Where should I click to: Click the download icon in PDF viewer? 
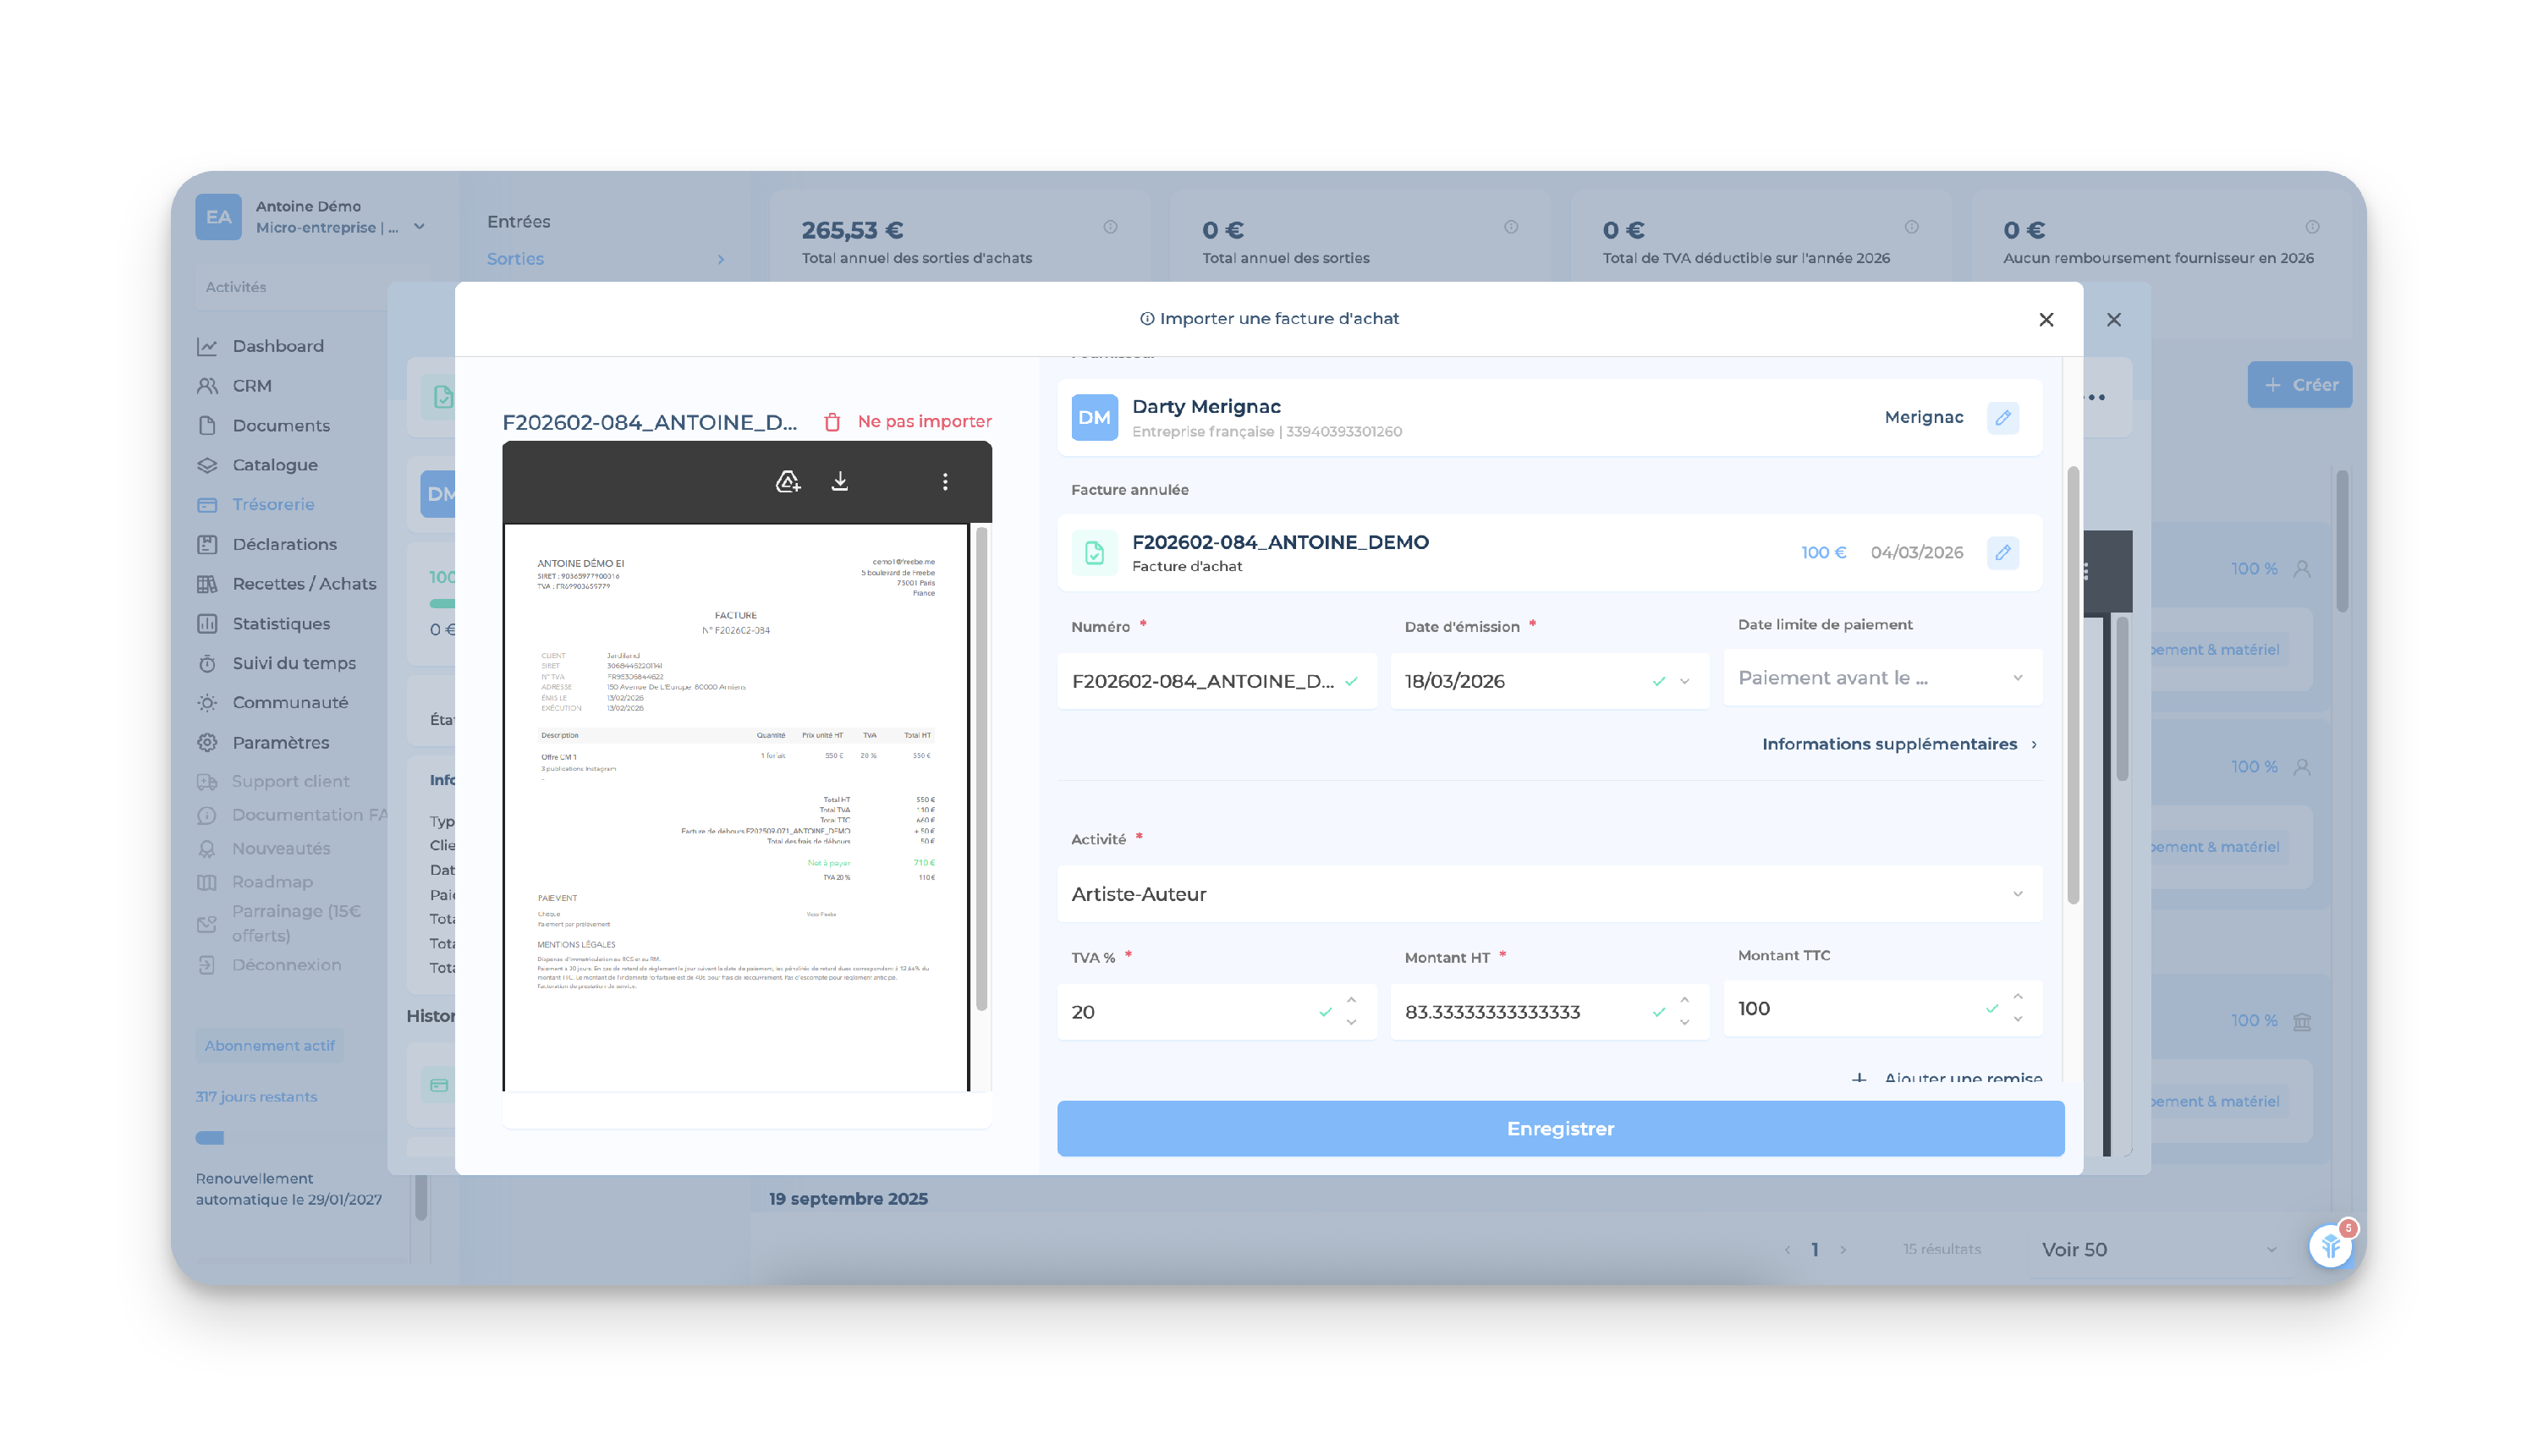tap(840, 482)
